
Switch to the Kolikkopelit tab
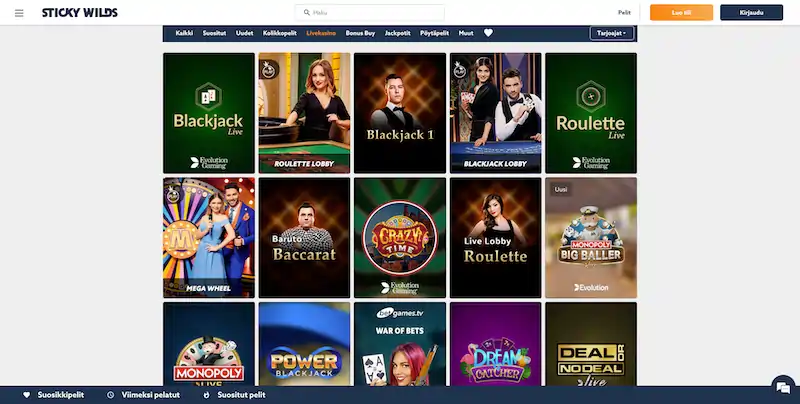tap(280, 33)
